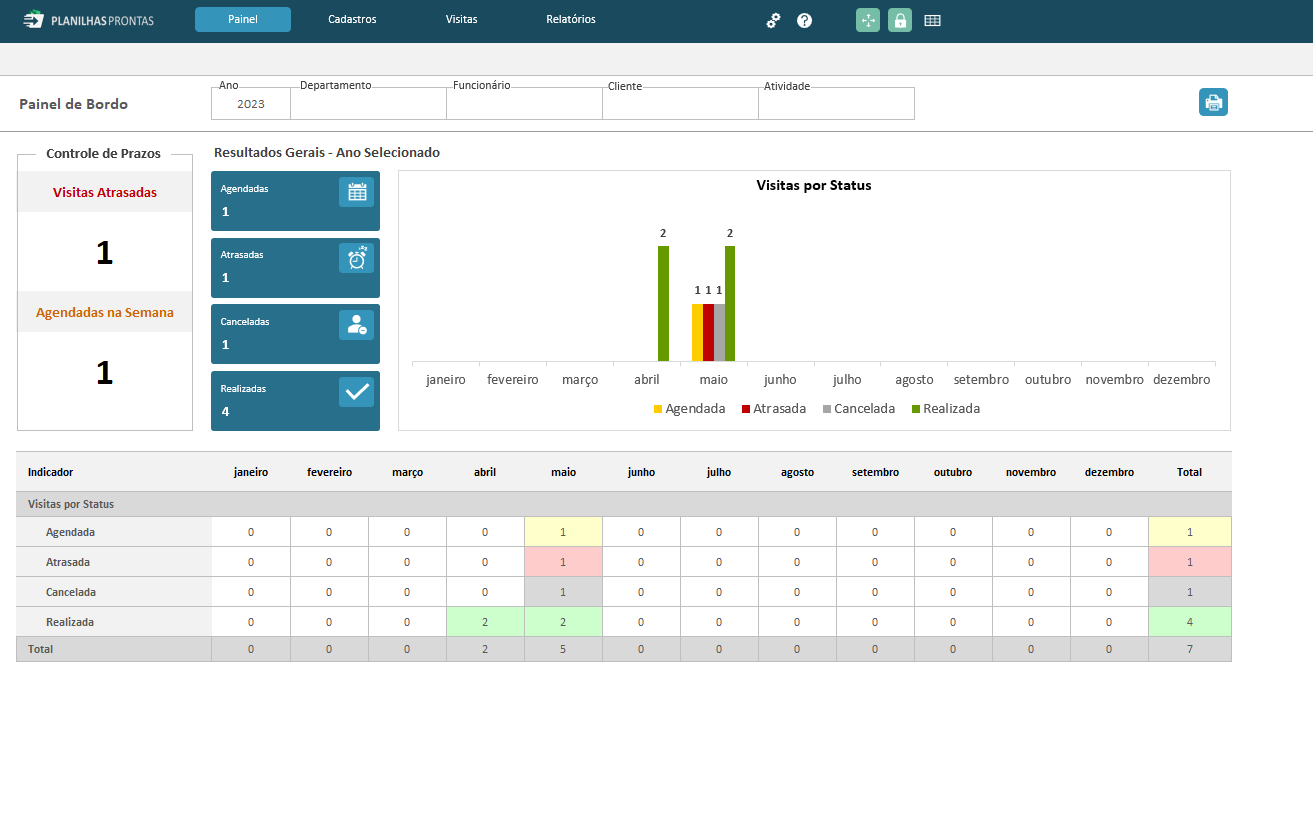Click the printer icon button
The height and width of the screenshot is (818, 1313).
[x=1213, y=102]
